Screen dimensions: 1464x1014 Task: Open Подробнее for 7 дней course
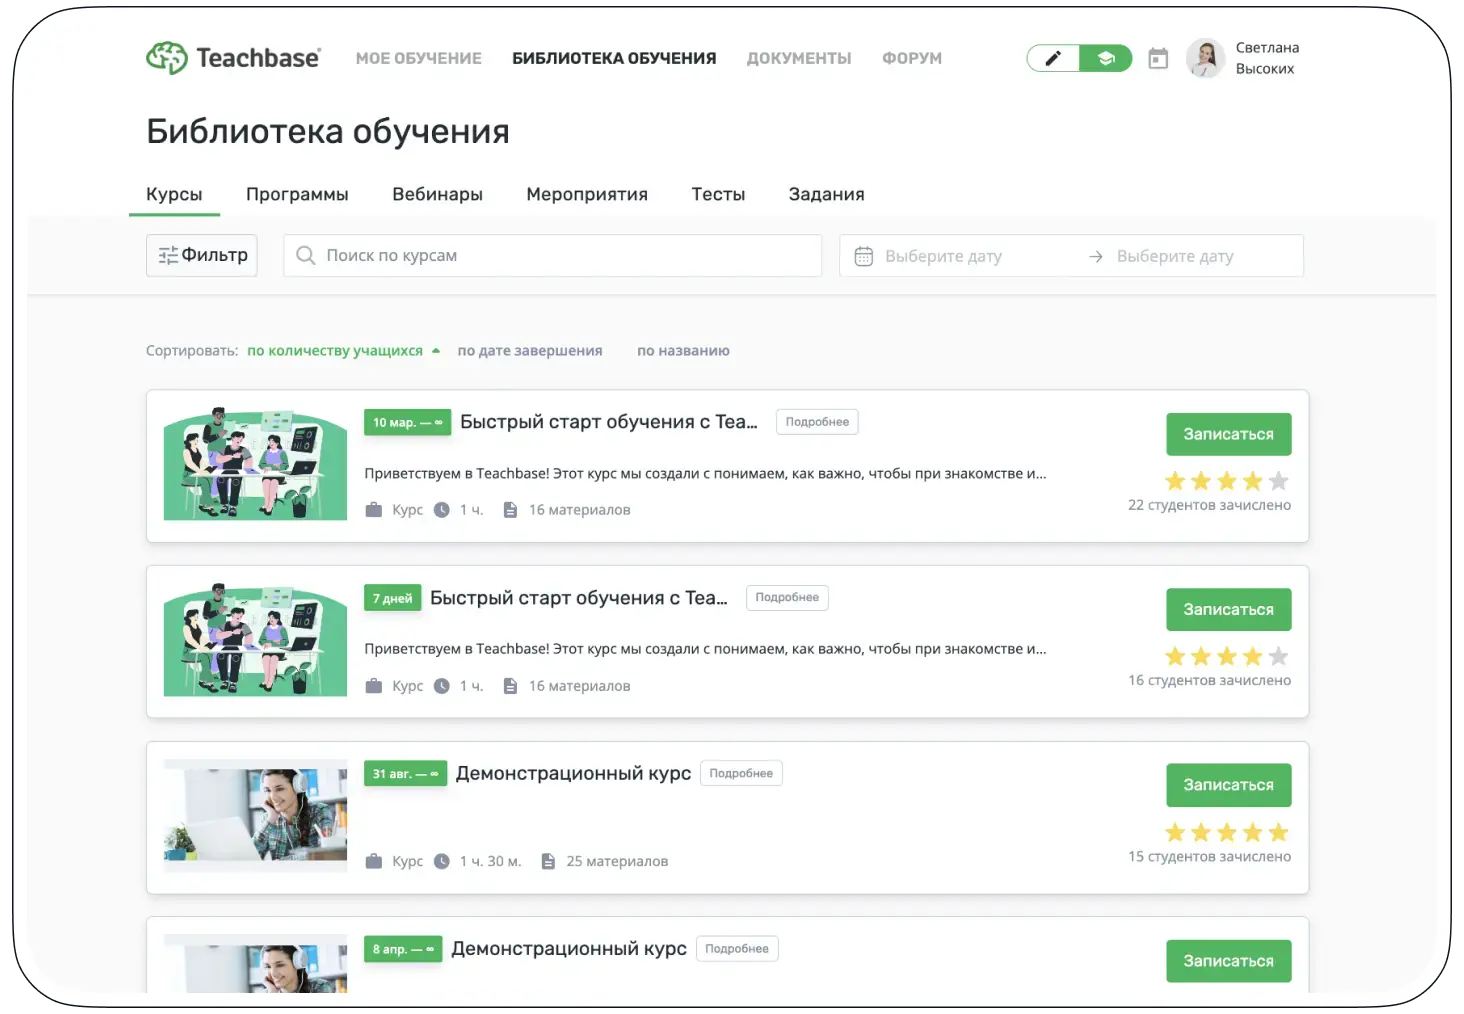(787, 597)
